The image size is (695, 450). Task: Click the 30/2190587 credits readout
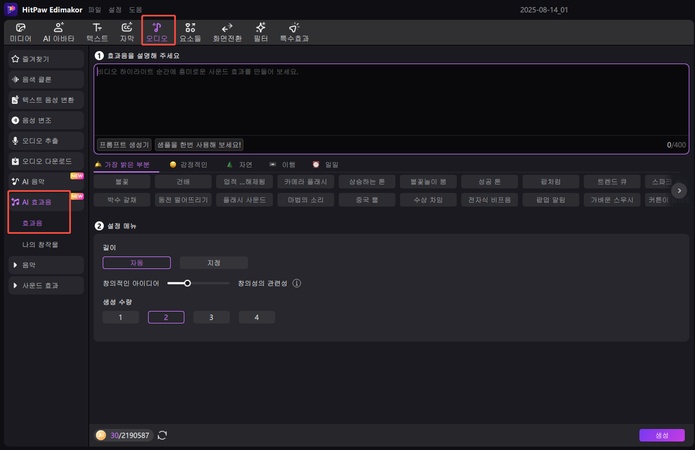pyautogui.click(x=130, y=435)
